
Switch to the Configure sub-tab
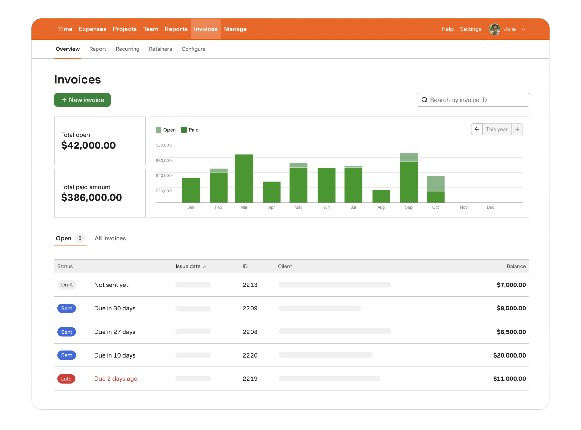(x=193, y=49)
